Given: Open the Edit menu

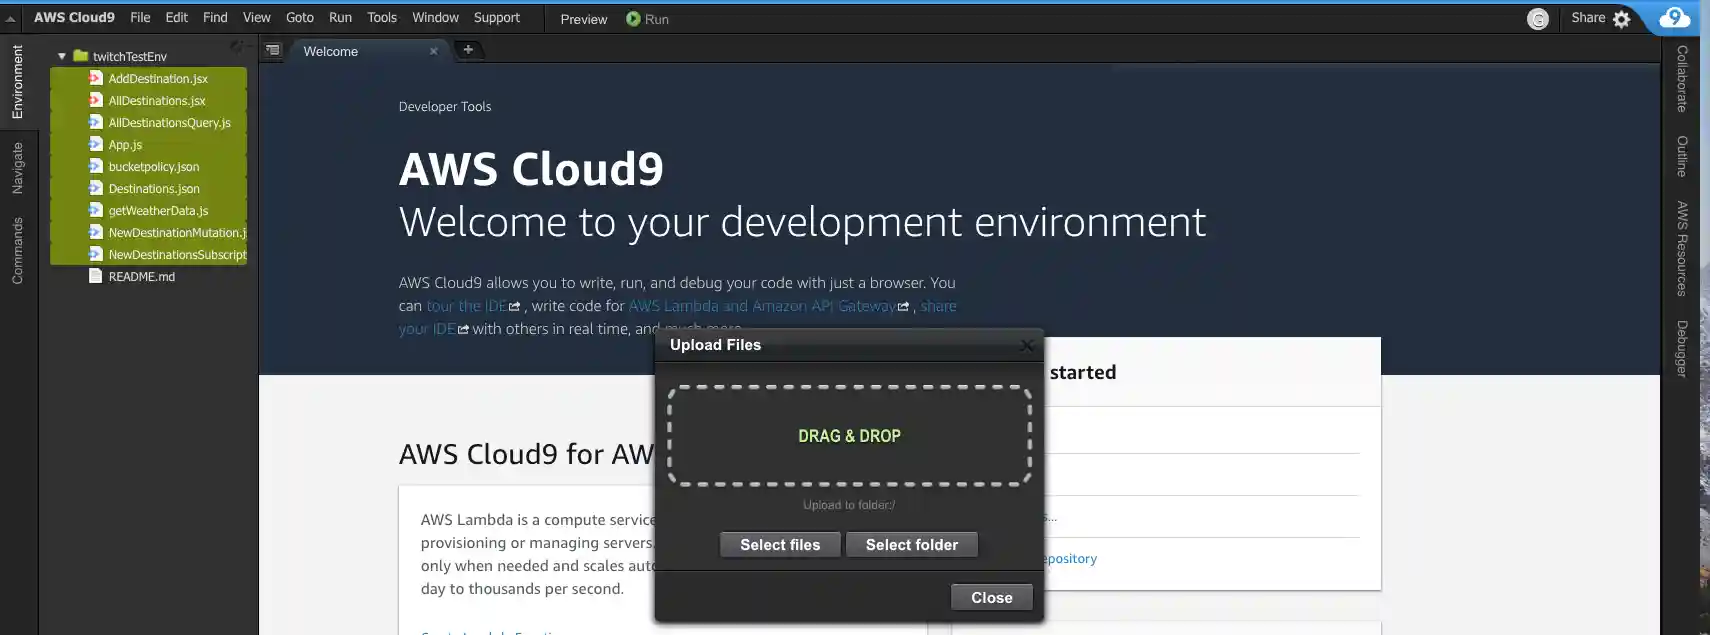Looking at the screenshot, I should click(177, 17).
